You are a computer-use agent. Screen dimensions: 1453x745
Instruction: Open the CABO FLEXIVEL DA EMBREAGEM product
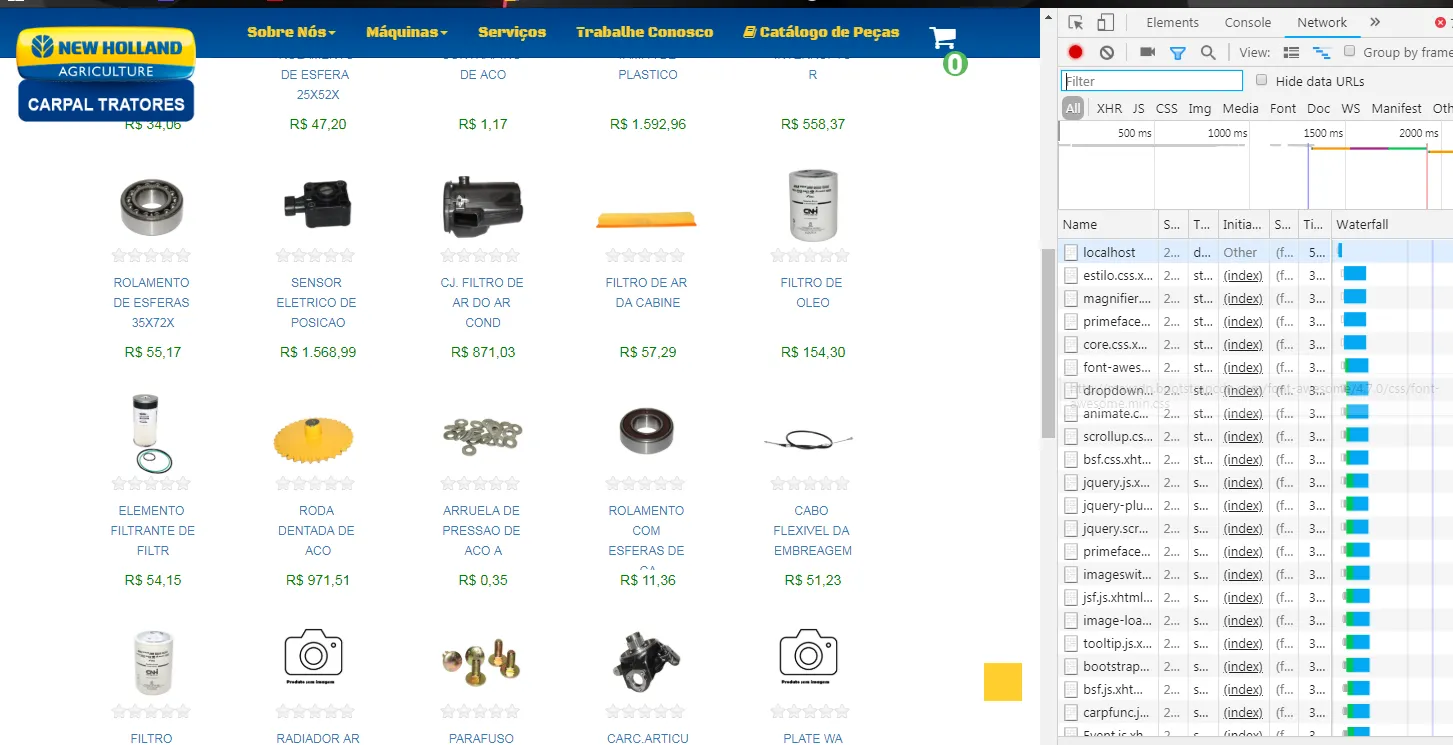click(x=813, y=530)
